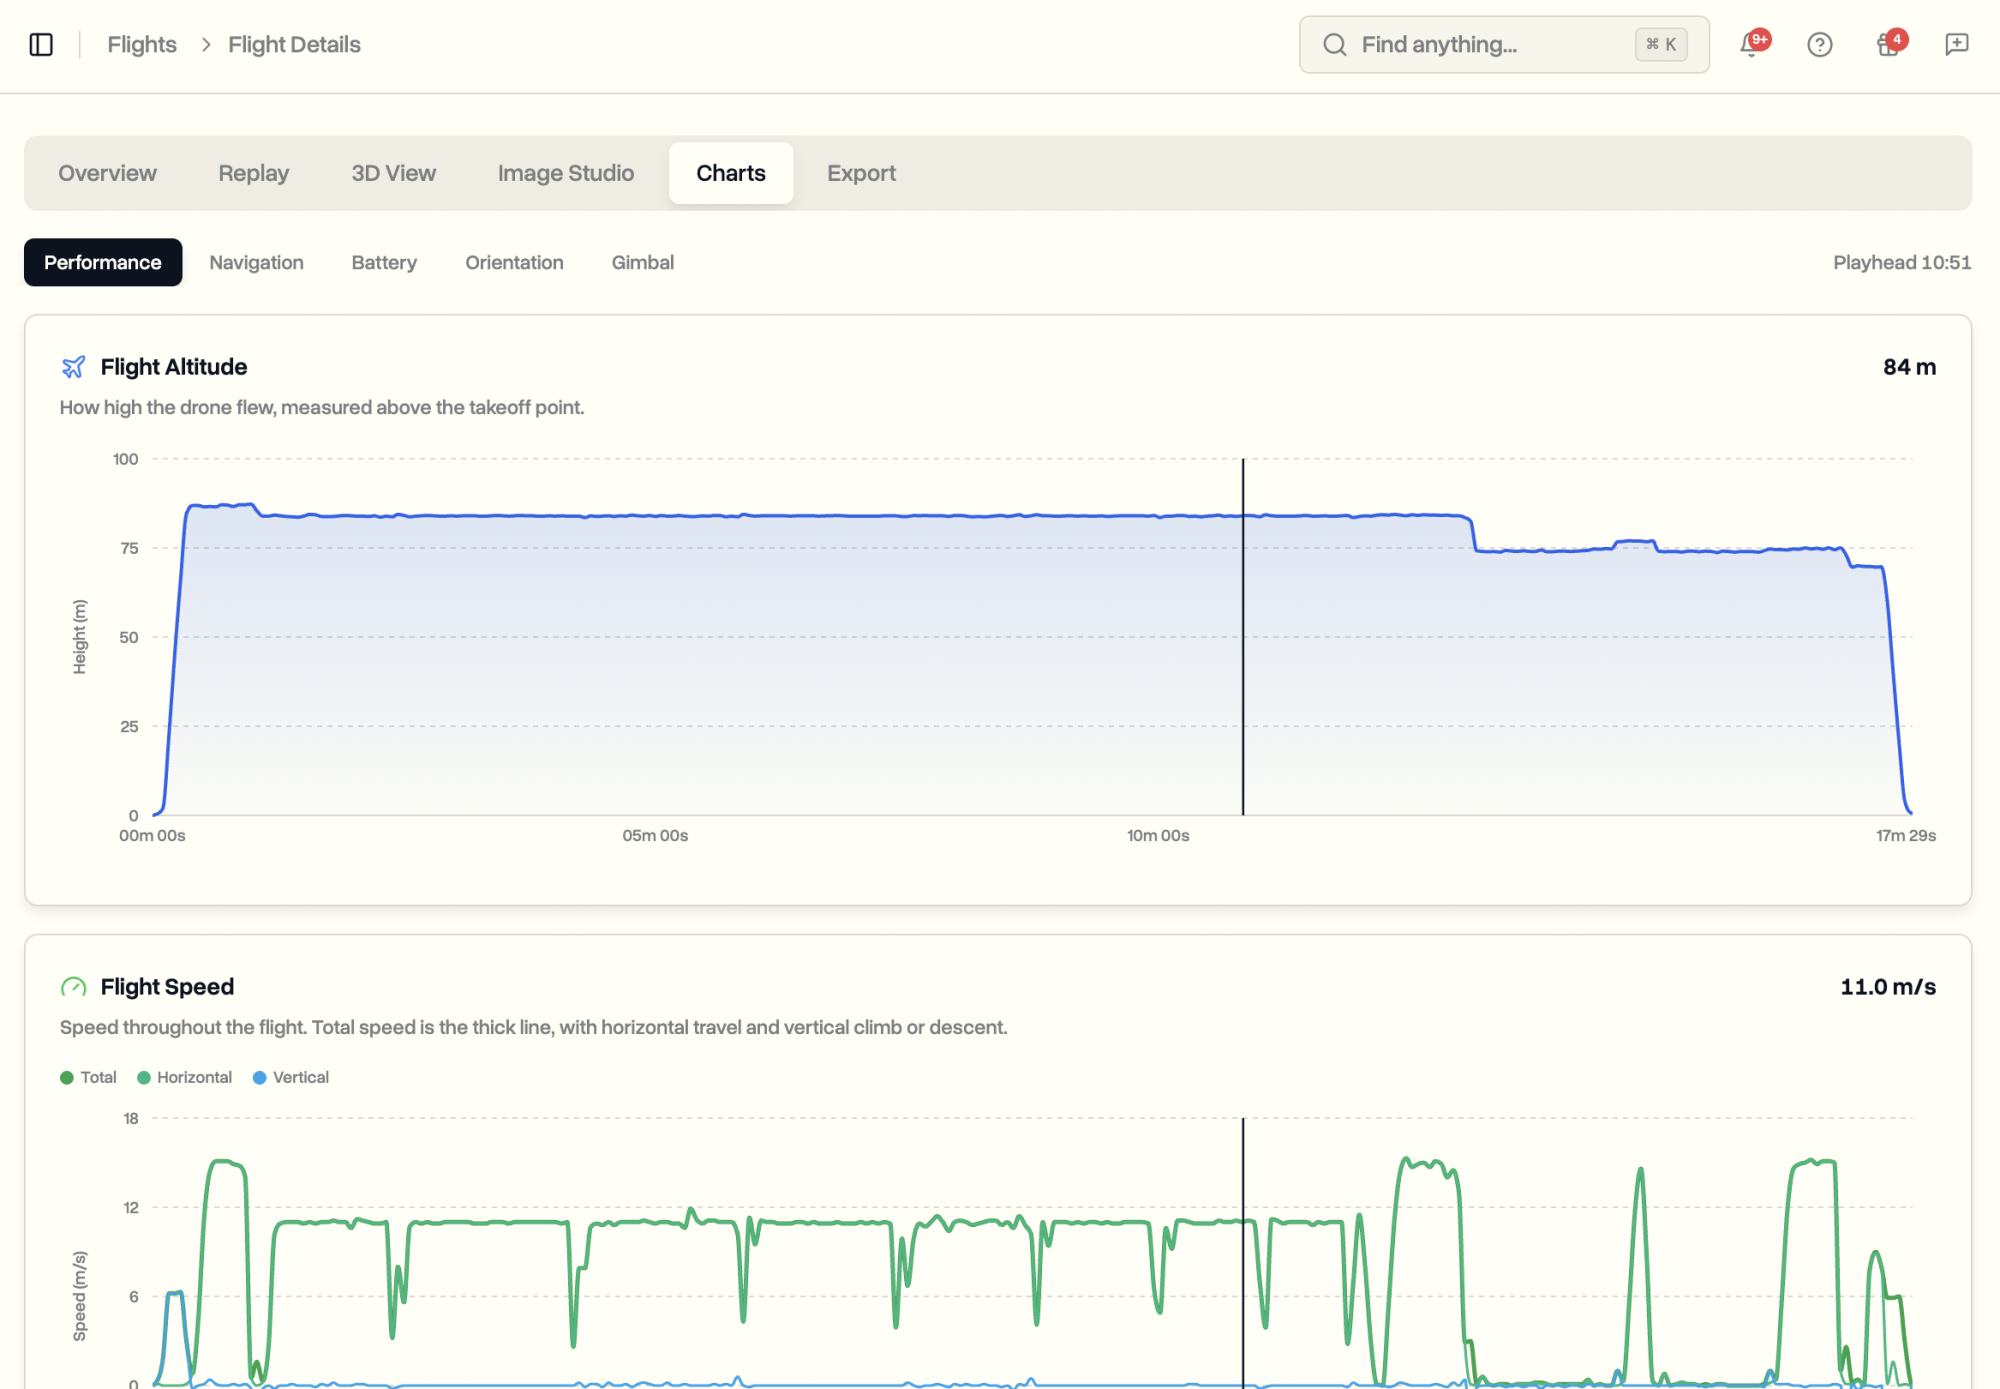Image resolution: width=2000 pixels, height=1389 pixels.
Task: Select the Gimbal chart category
Action: (643, 262)
